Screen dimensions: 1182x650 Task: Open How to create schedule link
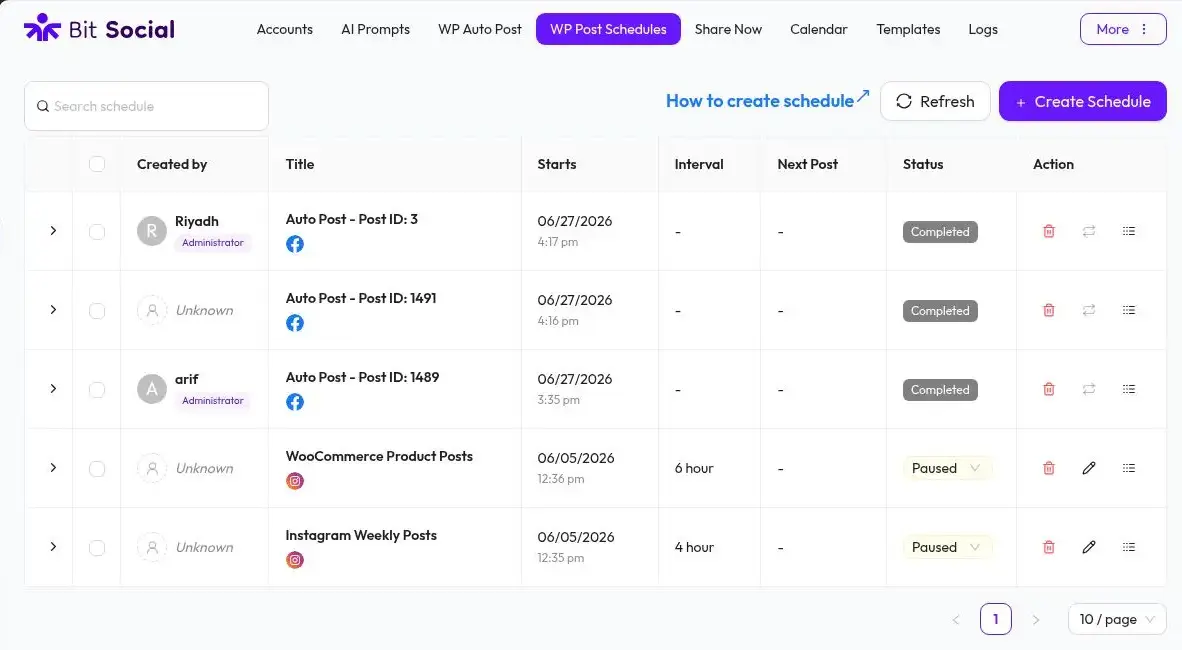(x=767, y=100)
